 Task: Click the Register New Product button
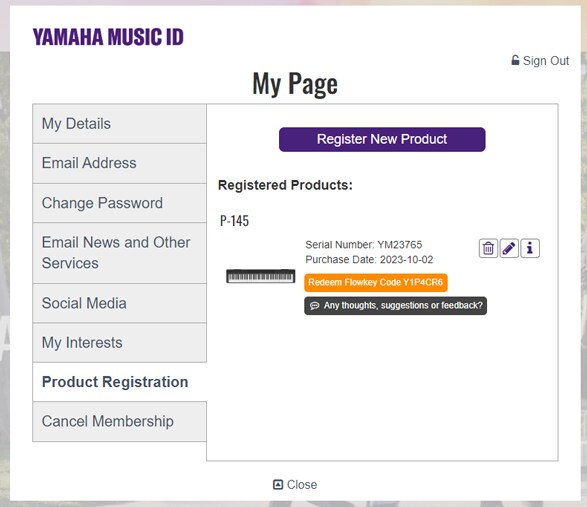(382, 139)
